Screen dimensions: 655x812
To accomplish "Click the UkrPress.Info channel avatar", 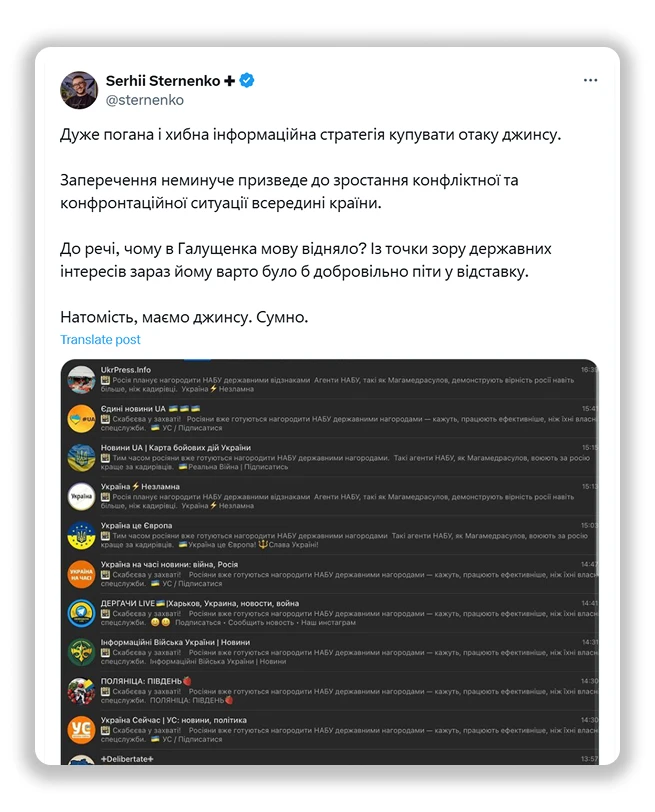I will point(81,380).
